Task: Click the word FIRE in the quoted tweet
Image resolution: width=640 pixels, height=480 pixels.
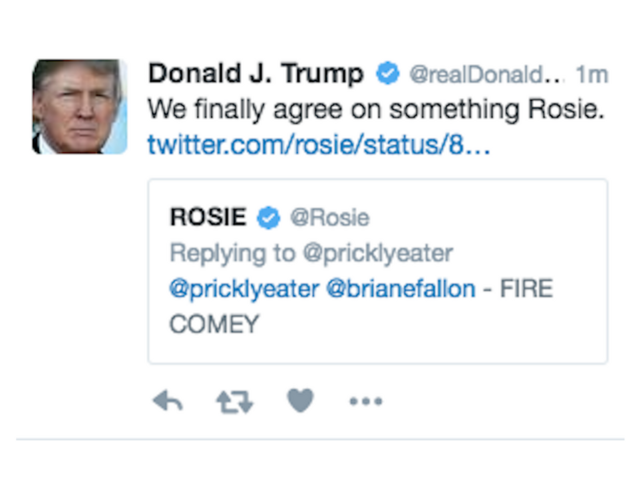Action: click(x=524, y=290)
